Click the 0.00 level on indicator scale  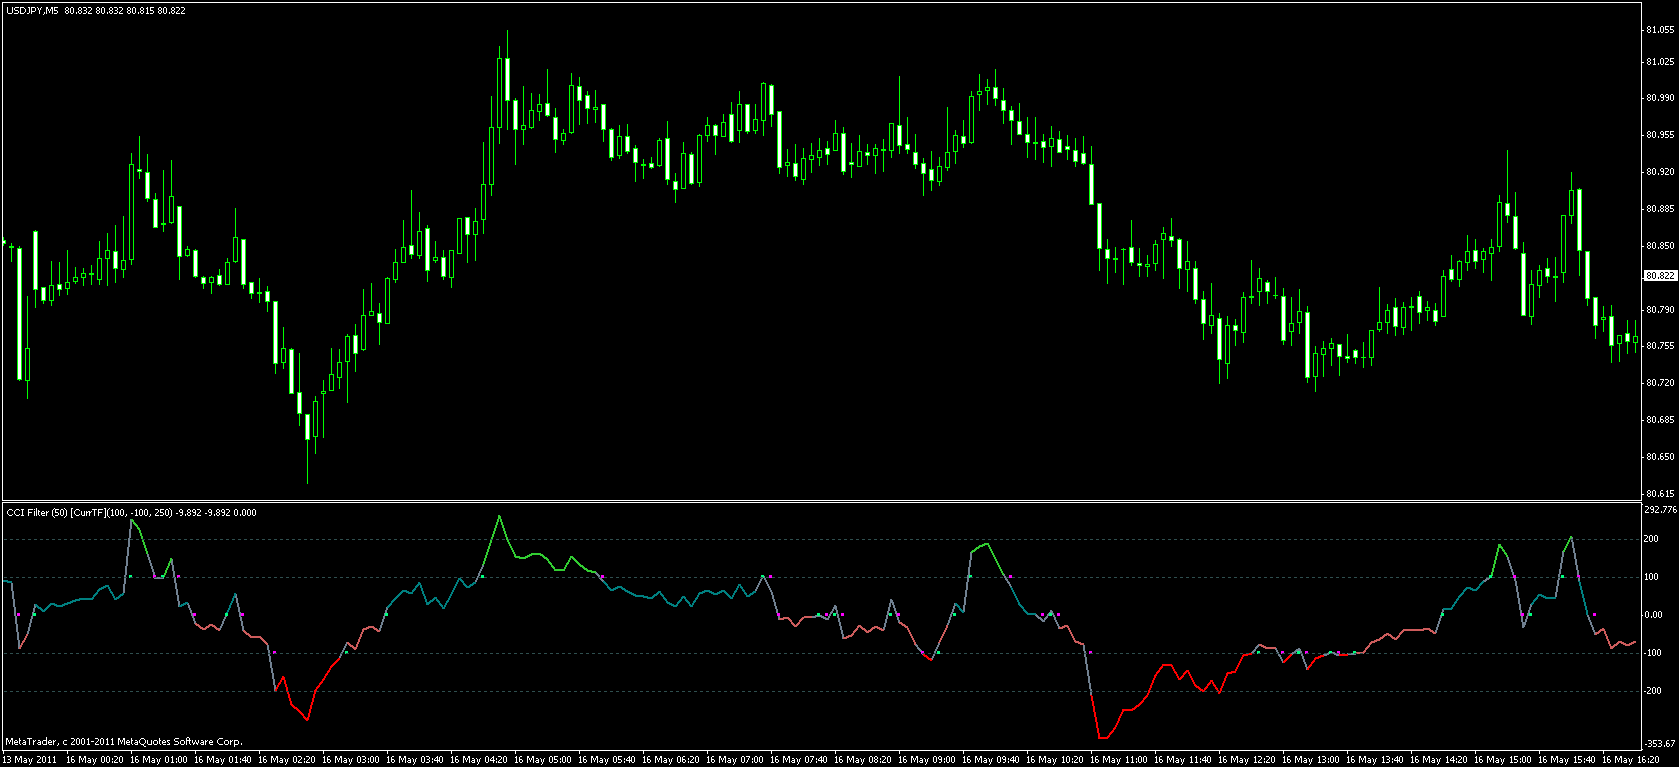point(1653,615)
